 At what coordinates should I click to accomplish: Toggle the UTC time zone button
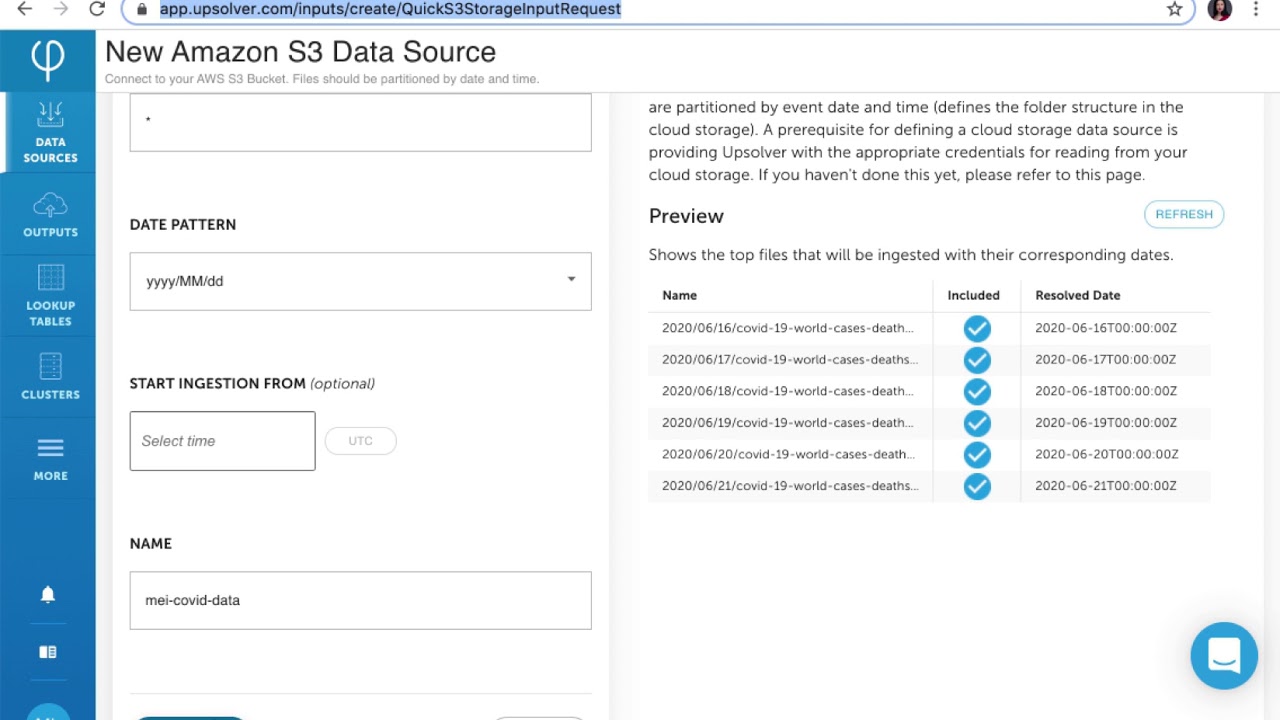click(x=361, y=441)
